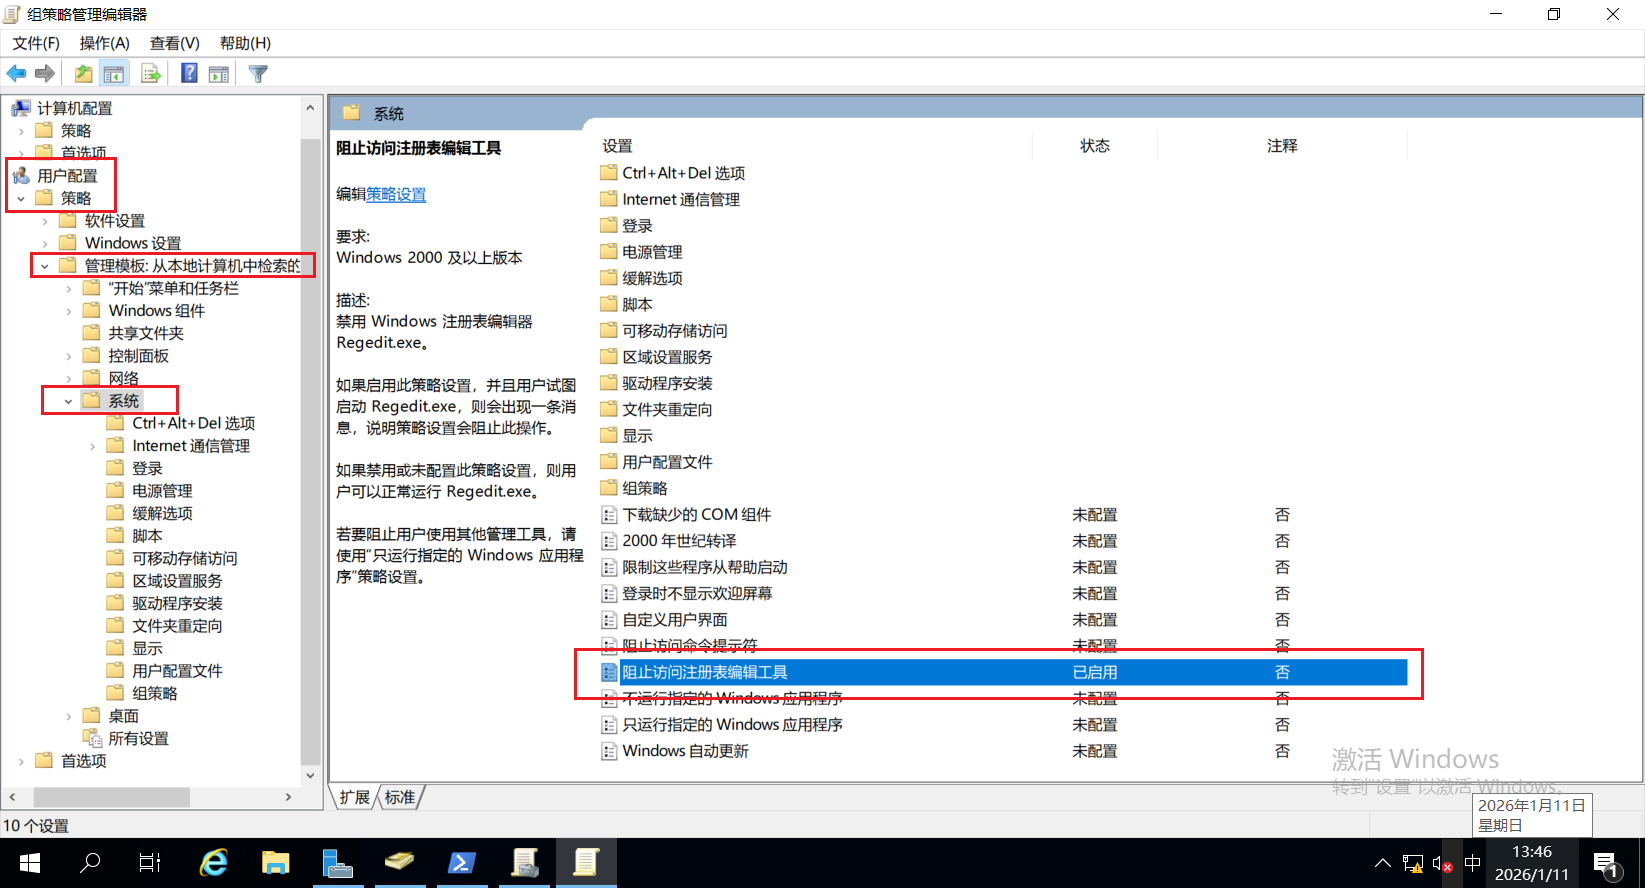
Task: Click the 中 input method indicator
Action: click(x=1472, y=863)
